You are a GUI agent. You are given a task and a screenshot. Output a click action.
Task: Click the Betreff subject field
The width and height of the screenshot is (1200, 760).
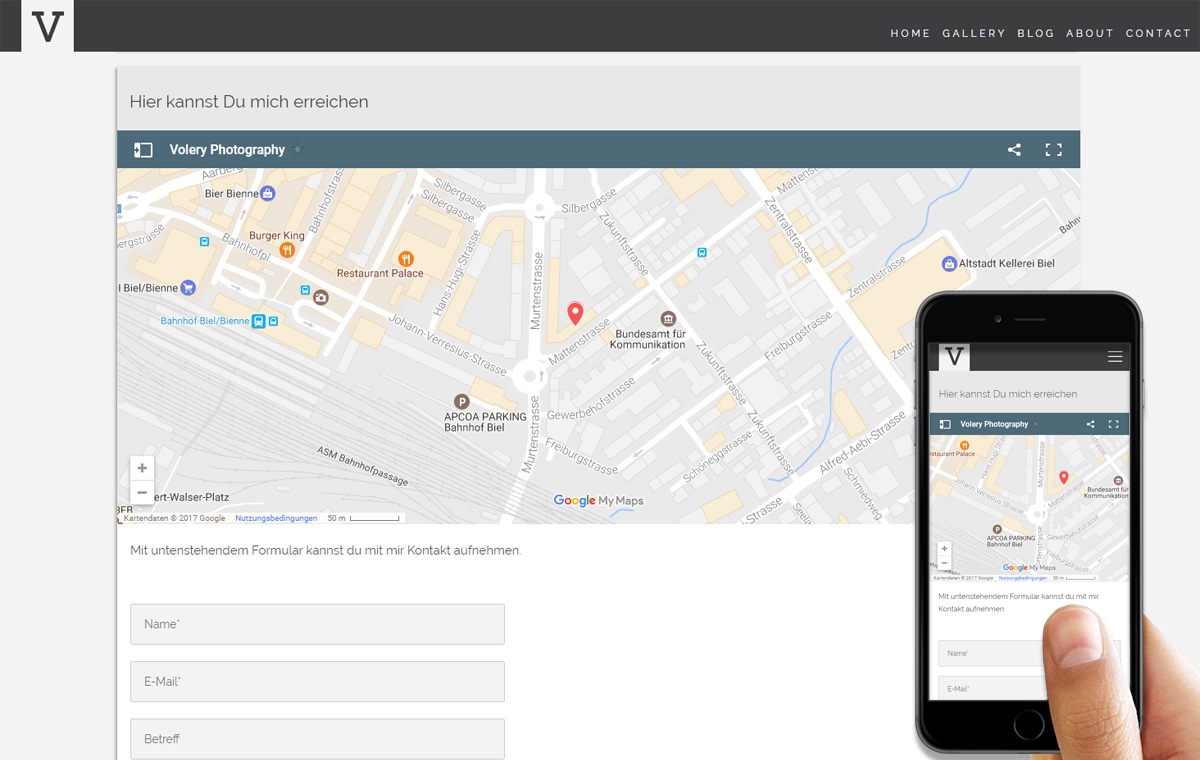[x=317, y=739]
